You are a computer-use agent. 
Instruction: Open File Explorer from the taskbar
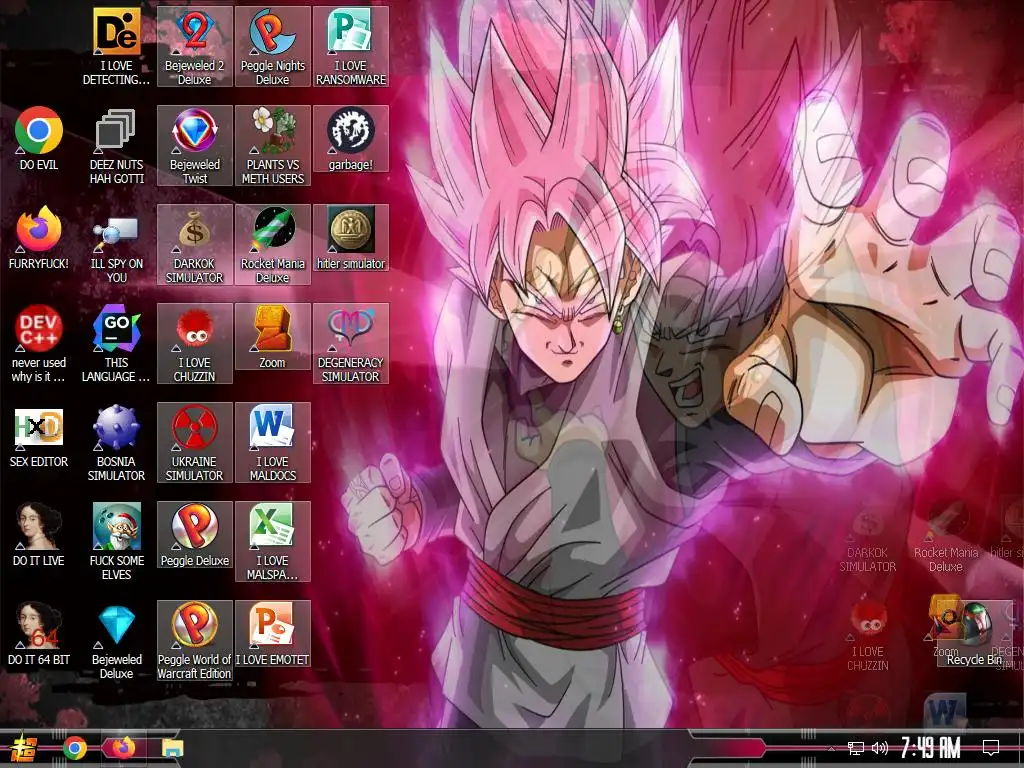(x=173, y=748)
